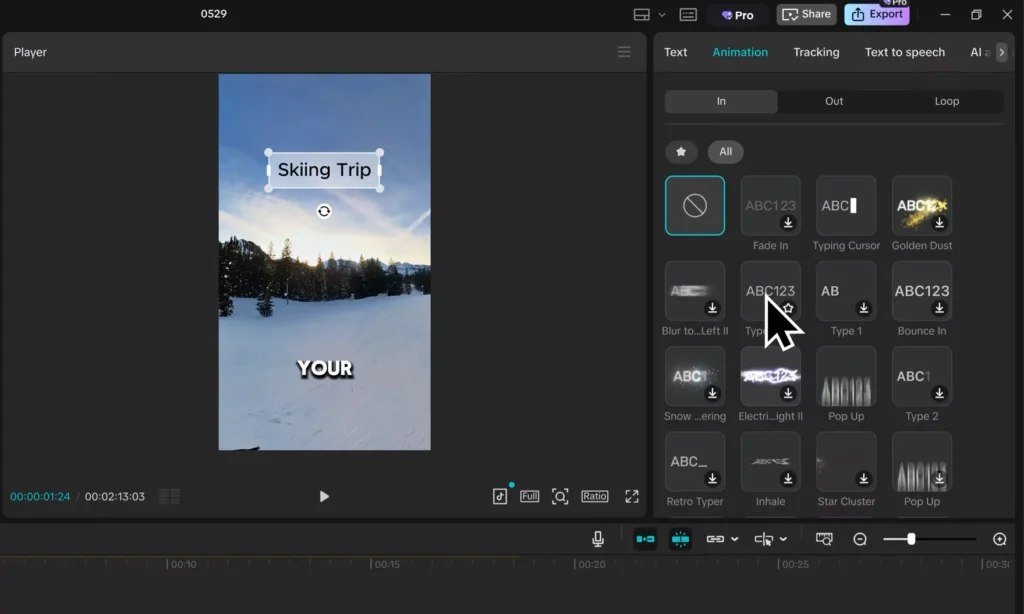Screen dimensions: 1024x614
Task: Click the rotate handle below Skiing Trip
Action: pyautogui.click(x=324, y=211)
